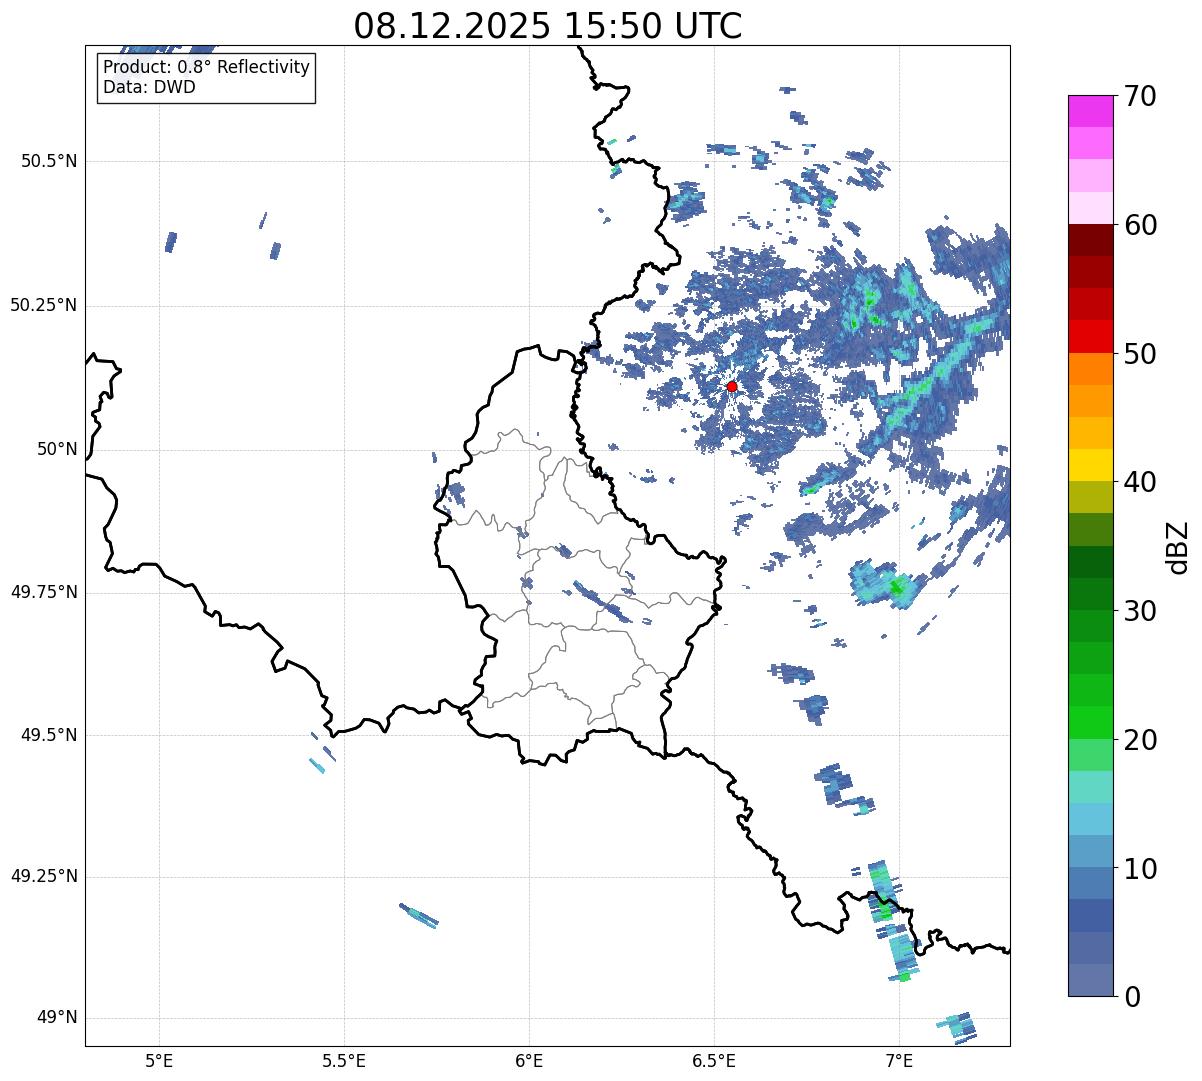Click the green echo core near 7°E, 49.75°N
1202x1081 pixels.
897,587
